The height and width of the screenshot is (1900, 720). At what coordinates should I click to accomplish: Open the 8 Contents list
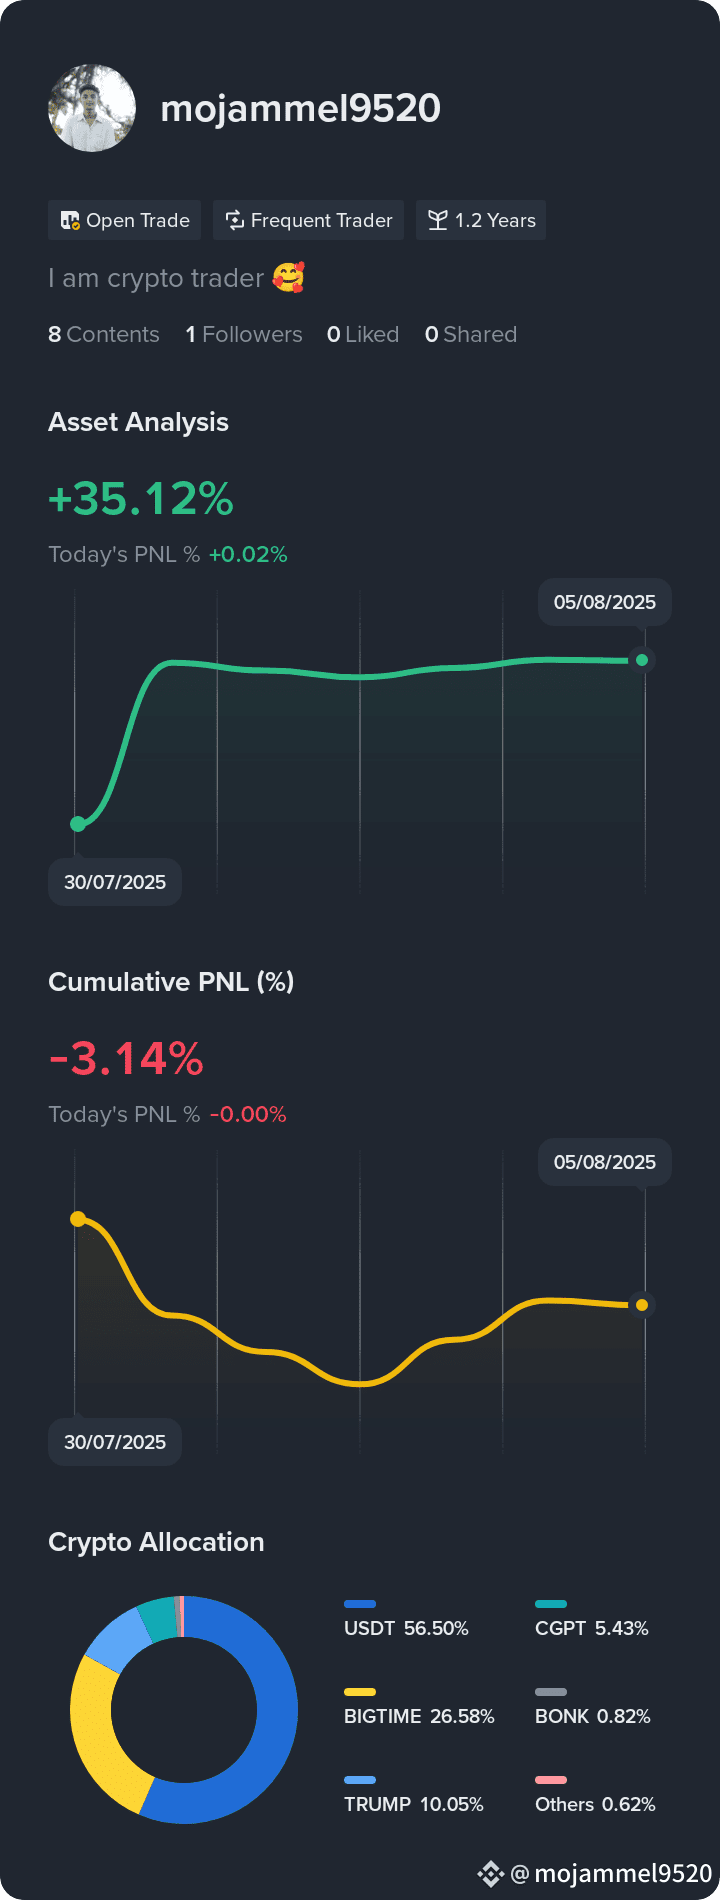104,334
